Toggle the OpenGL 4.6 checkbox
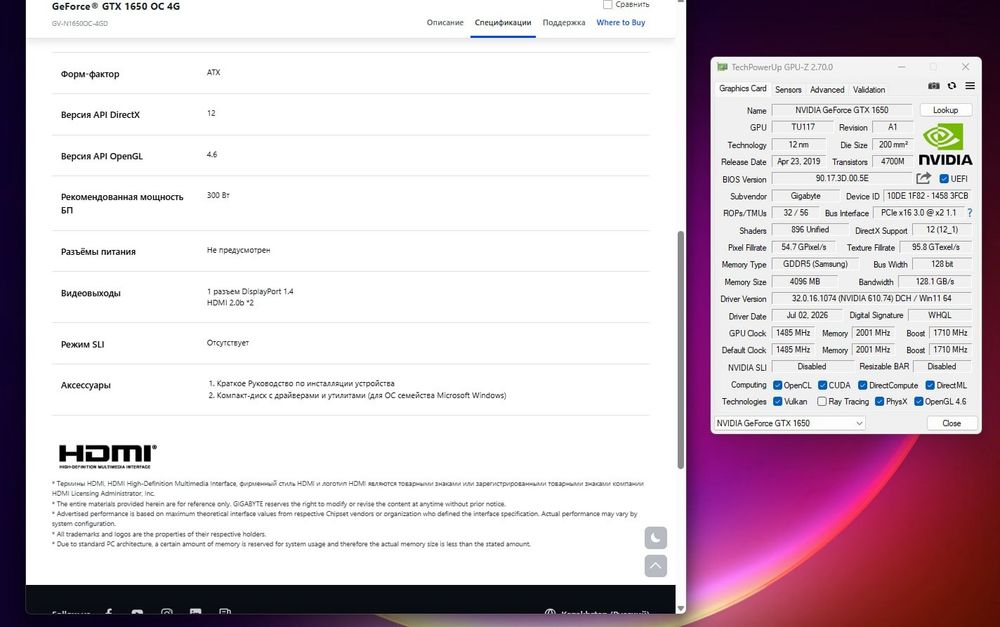The width and height of the screenshot is (1000, 627). pyautogui.click(x=918, y=401)
